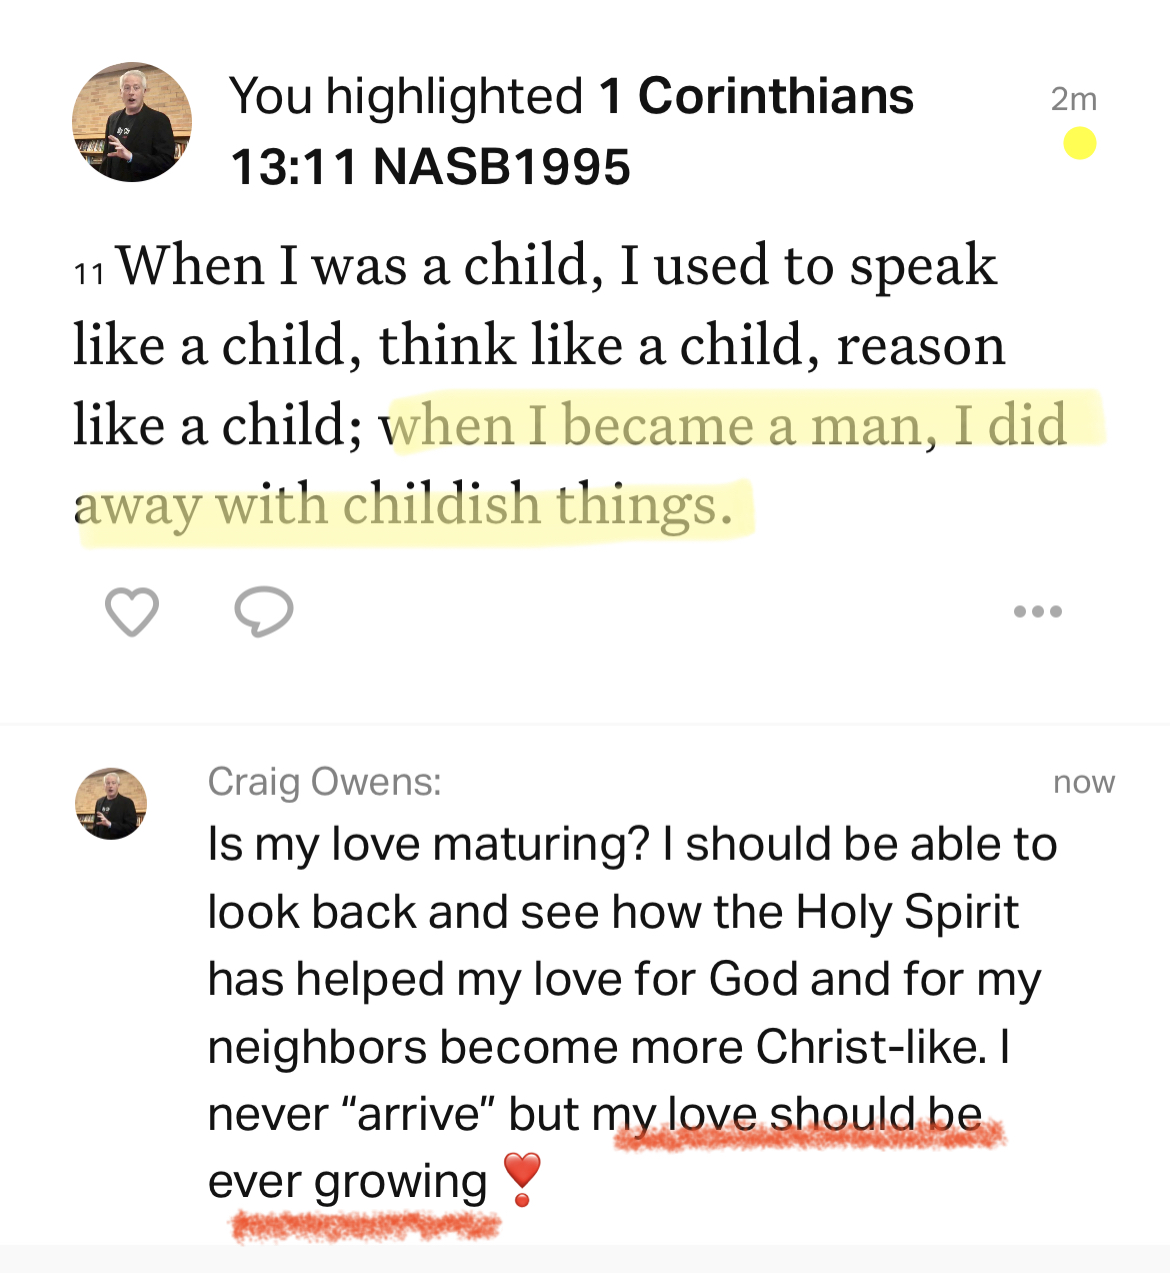This screenshot has height=1273, width=1170.
Task: Select highlighted line "away with childish things."
Action: pos(403,505)
